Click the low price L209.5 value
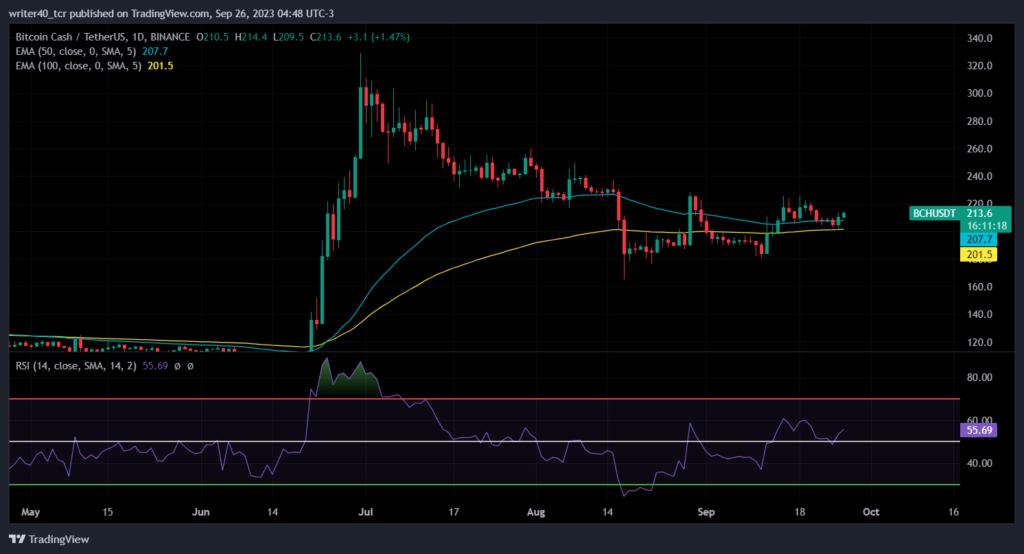Viewport: 1024px width, 554px height. 288,37
